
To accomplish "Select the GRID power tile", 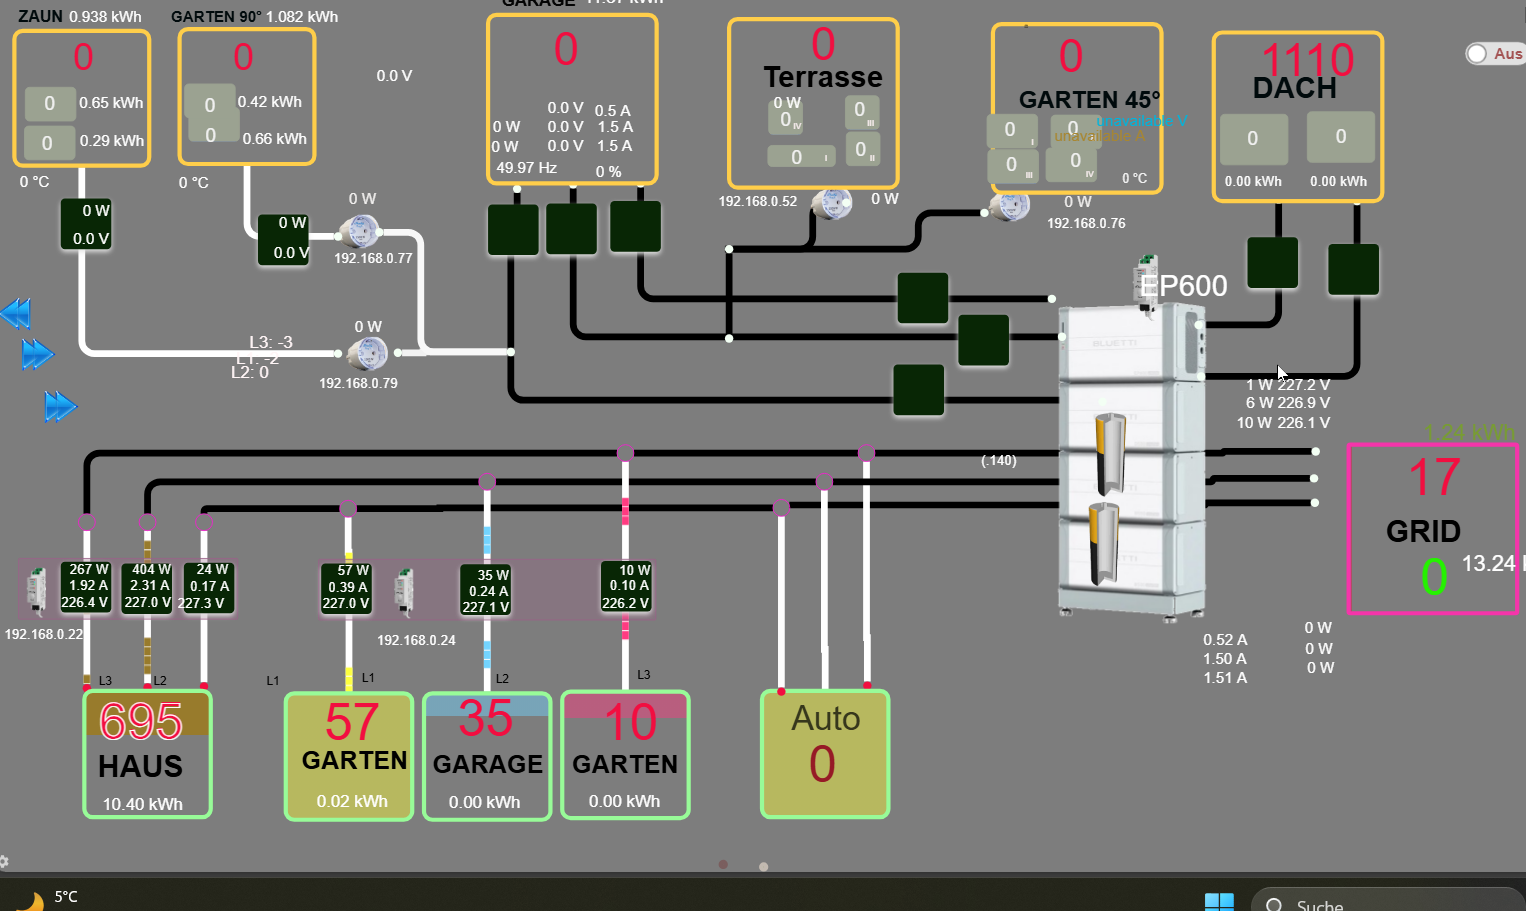I will (x=1432, y=528).
